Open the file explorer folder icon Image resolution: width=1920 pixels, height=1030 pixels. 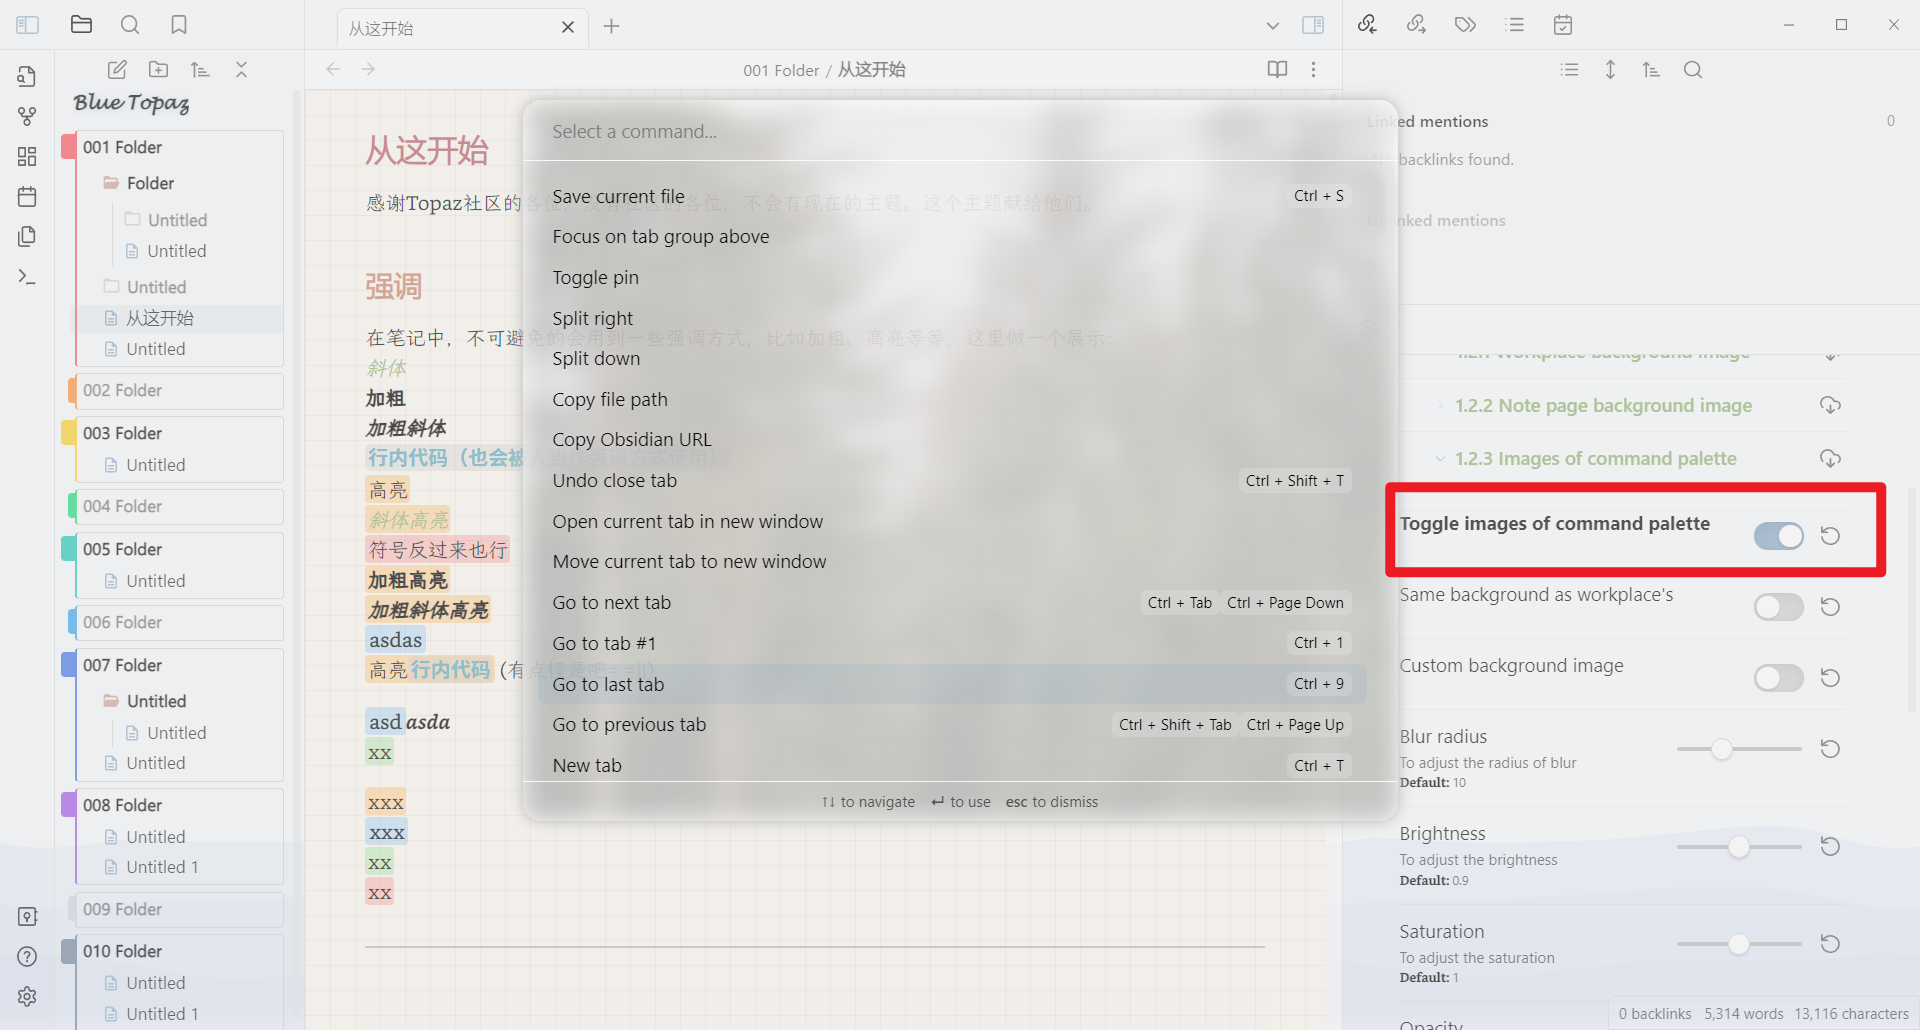pyautogui.click(x=82, y=25)
